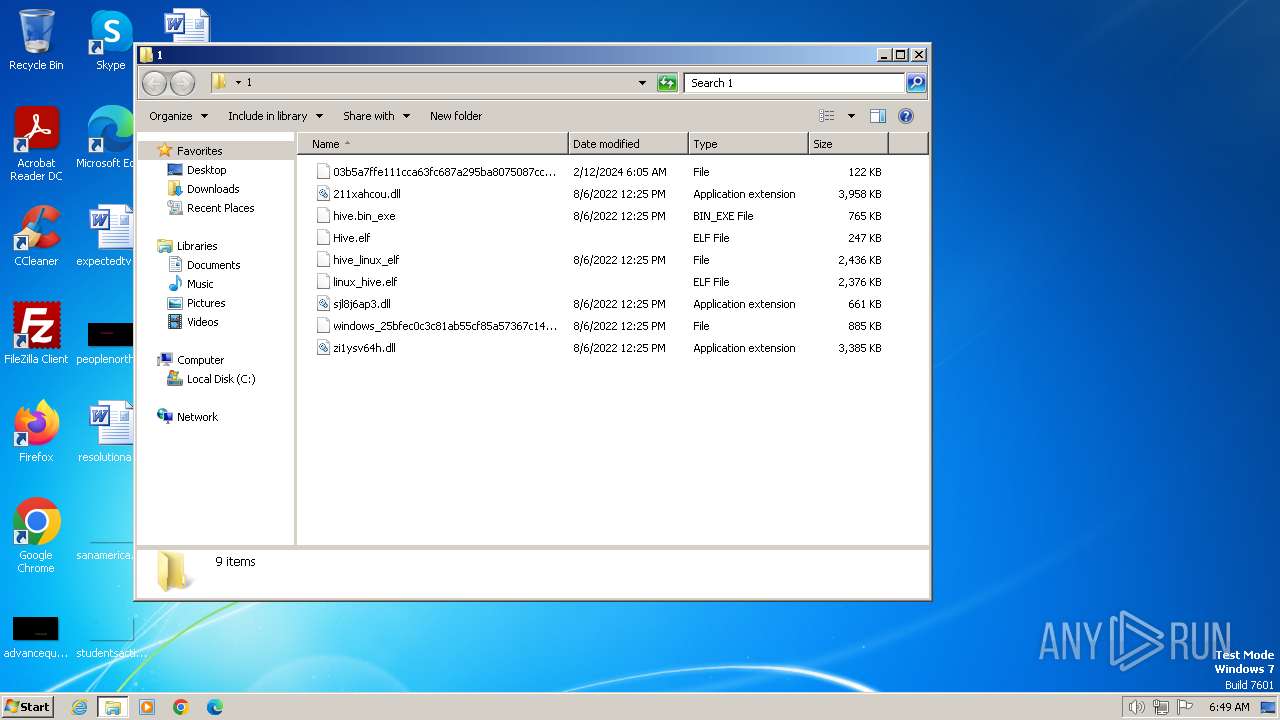The height and width of the screenshot is (720, 1280).
Task: Select the zi1ysv64h.dll file icon
Action: pyautogui.click(x=323, y=348)
